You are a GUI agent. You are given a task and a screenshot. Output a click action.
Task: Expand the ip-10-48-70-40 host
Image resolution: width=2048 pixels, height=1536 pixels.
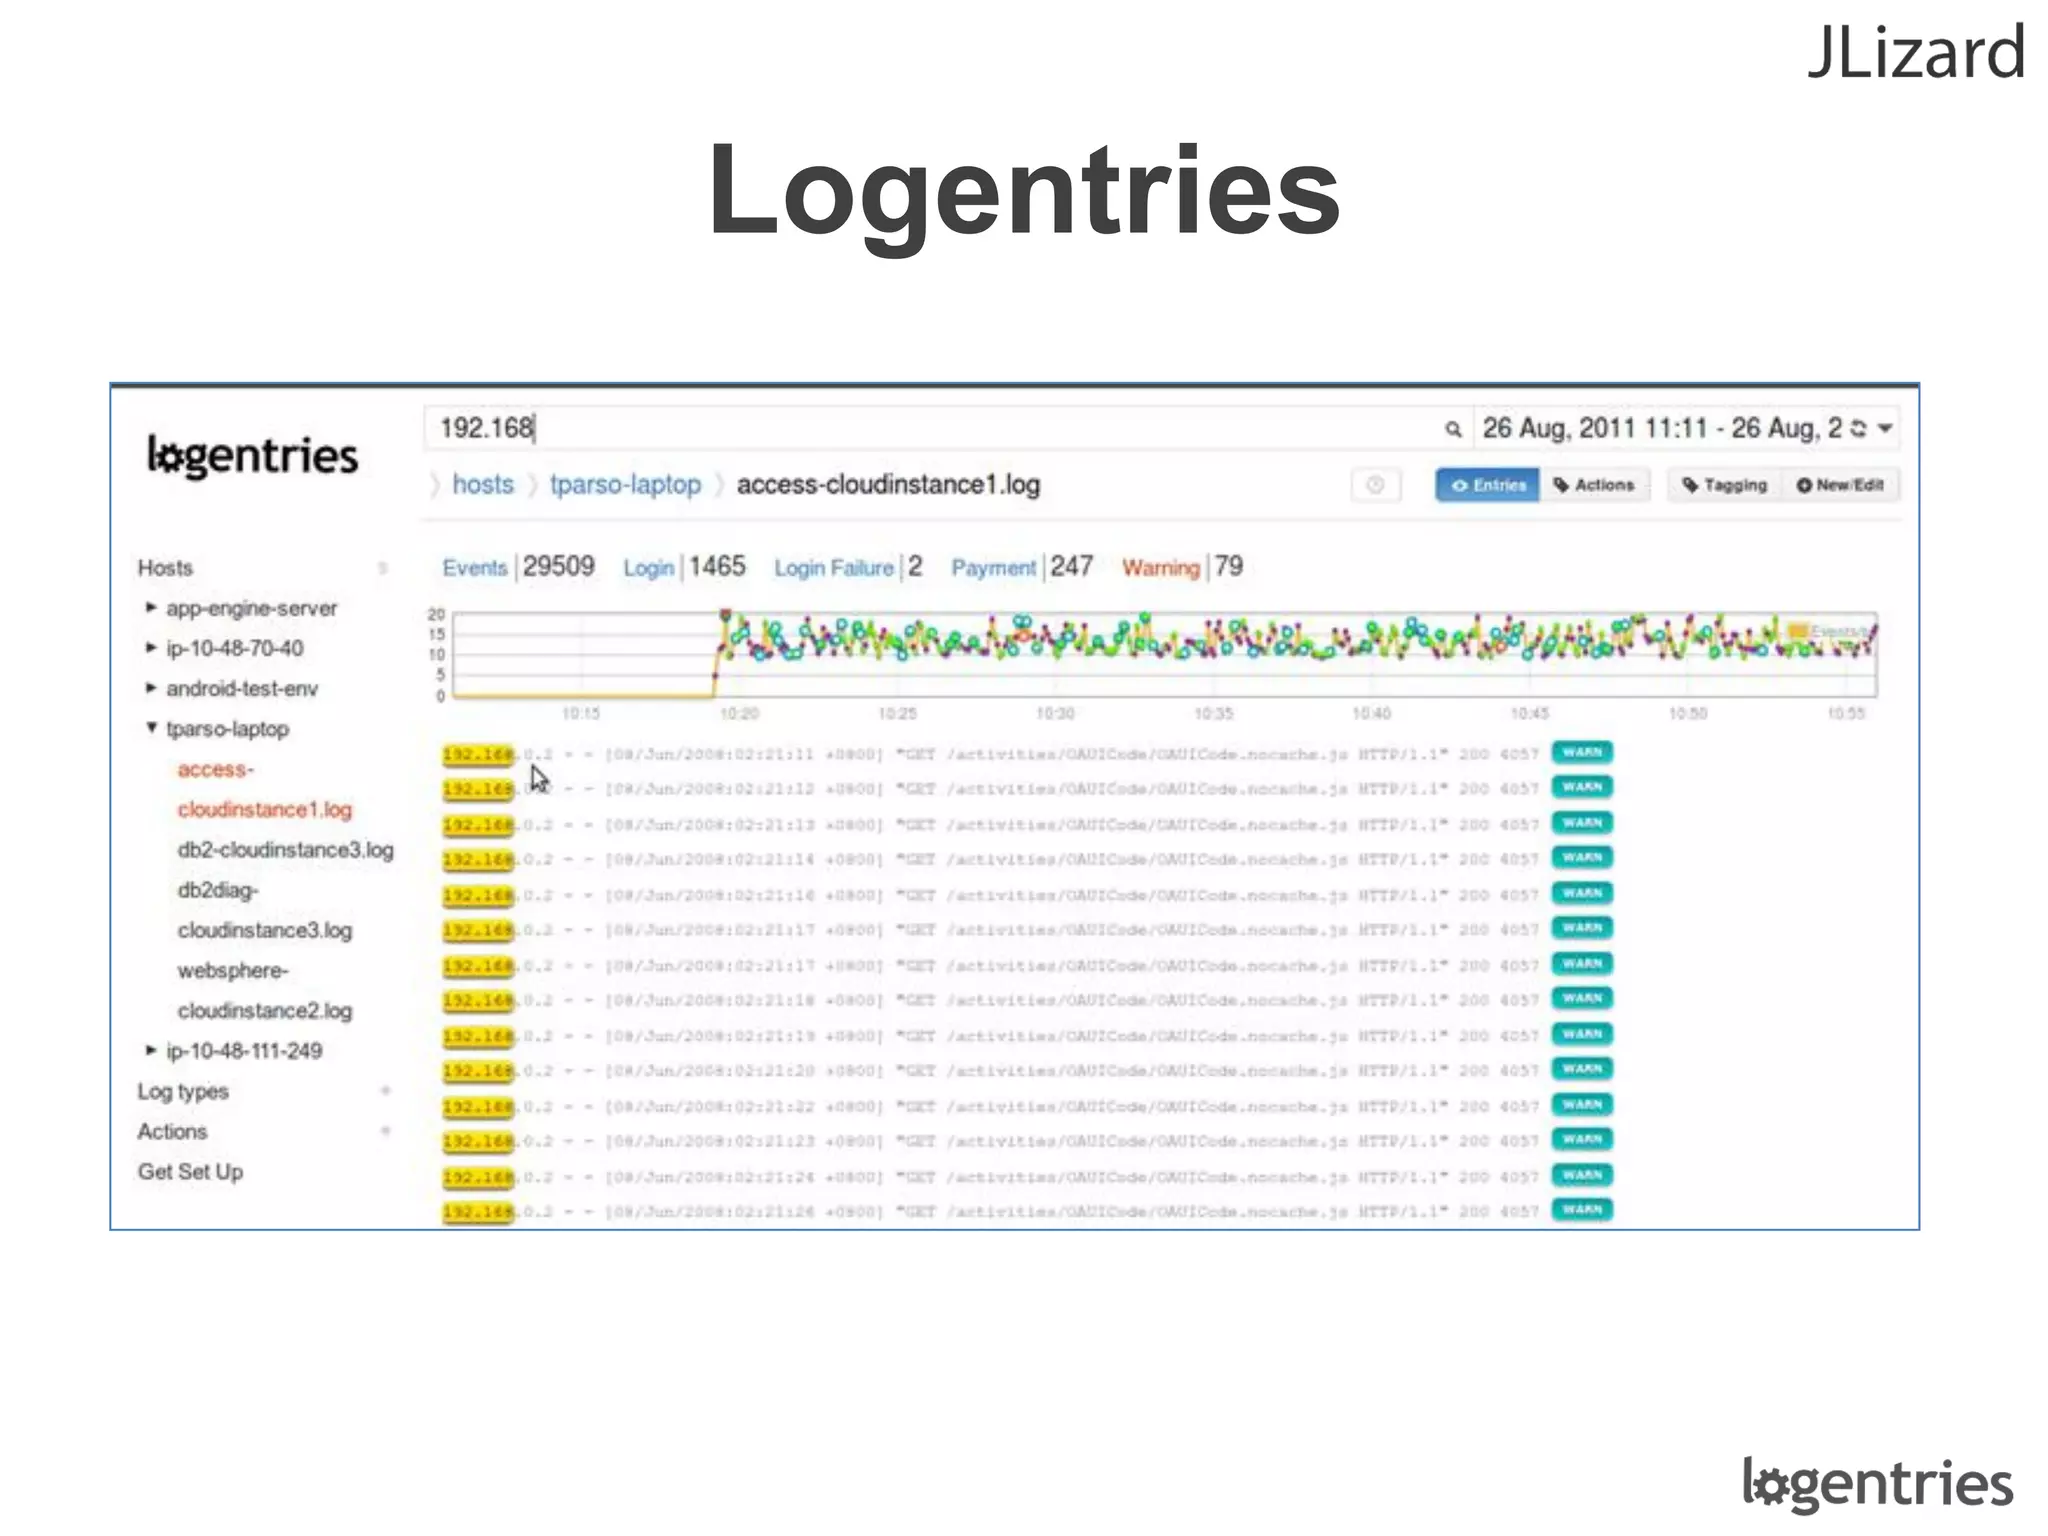(151, 648)
